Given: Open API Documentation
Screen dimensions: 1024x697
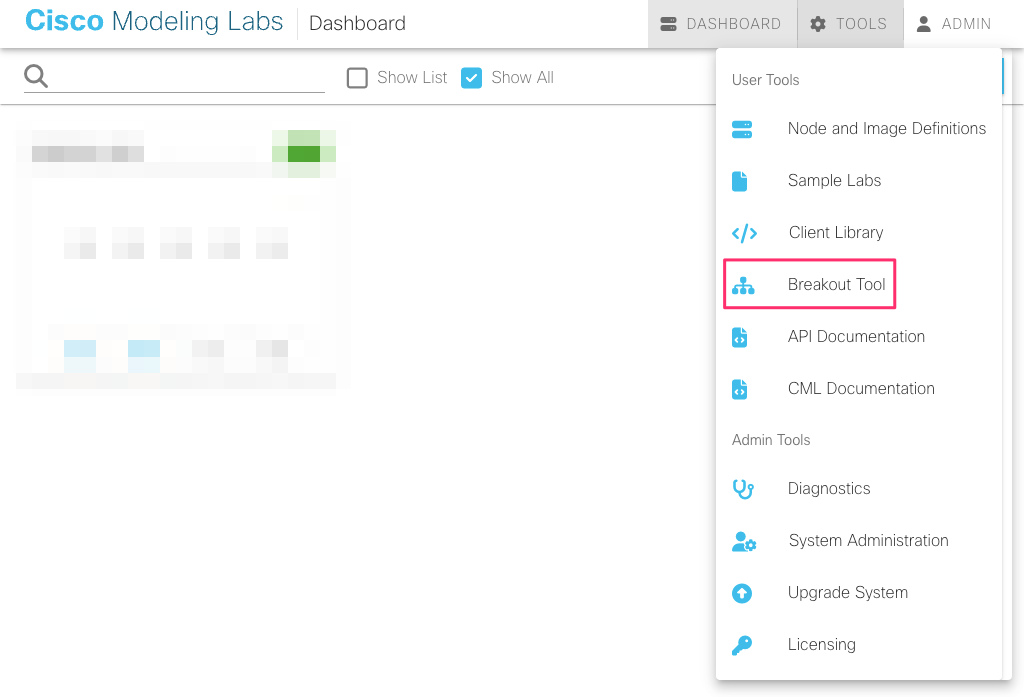Looking at the screenshot, I should click(x=859, y=336).
